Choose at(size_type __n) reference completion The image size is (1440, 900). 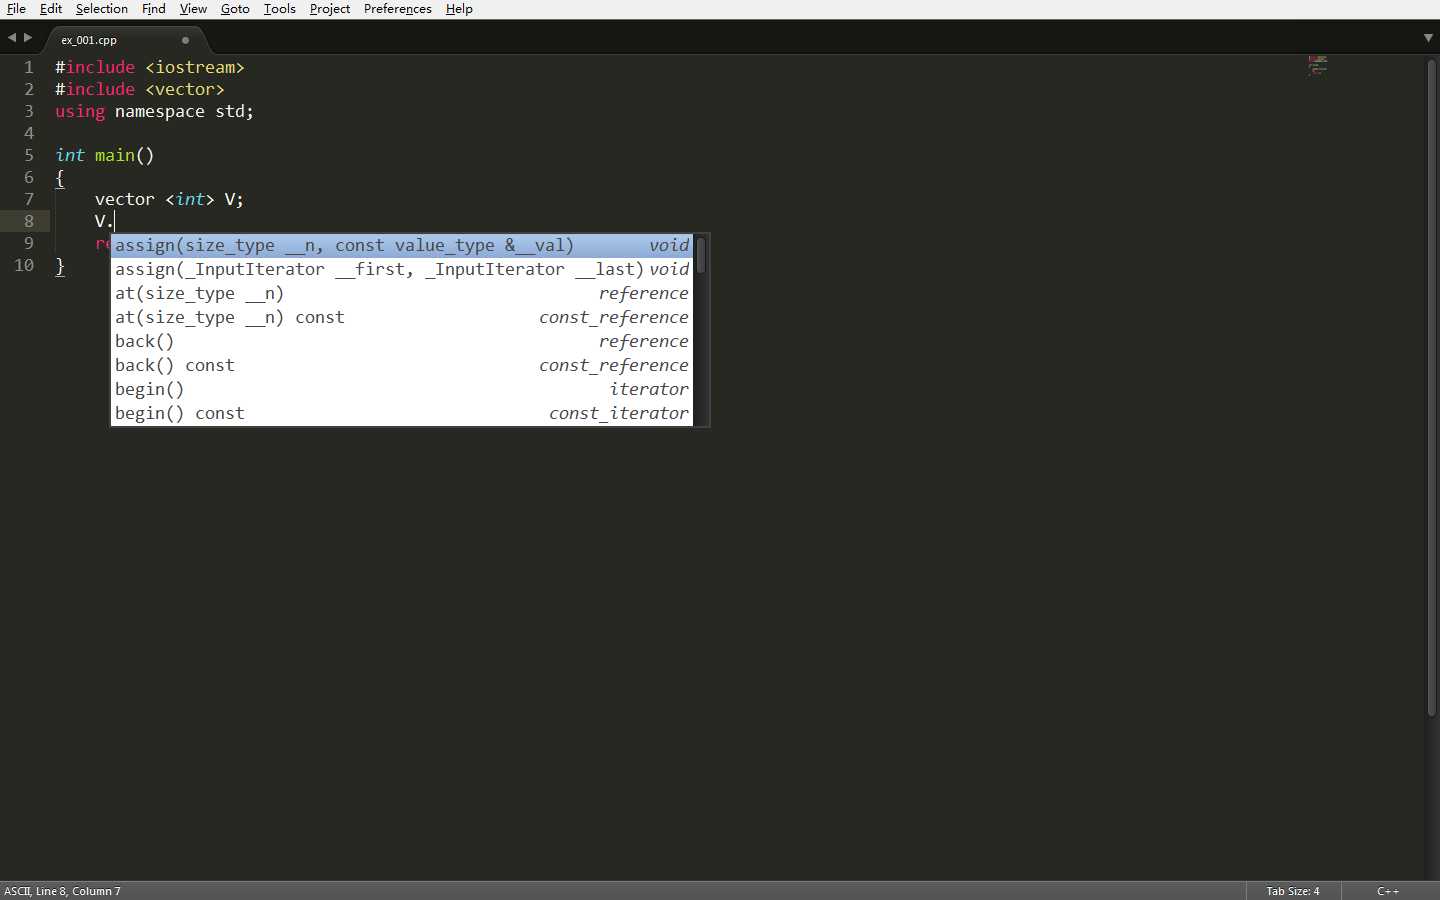pyautogui.click(x=402, y=293)
